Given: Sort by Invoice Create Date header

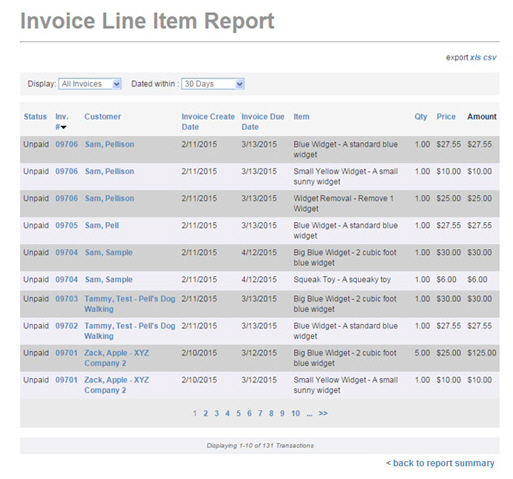Looking at the screenshot, I should (x=208, y=122).
